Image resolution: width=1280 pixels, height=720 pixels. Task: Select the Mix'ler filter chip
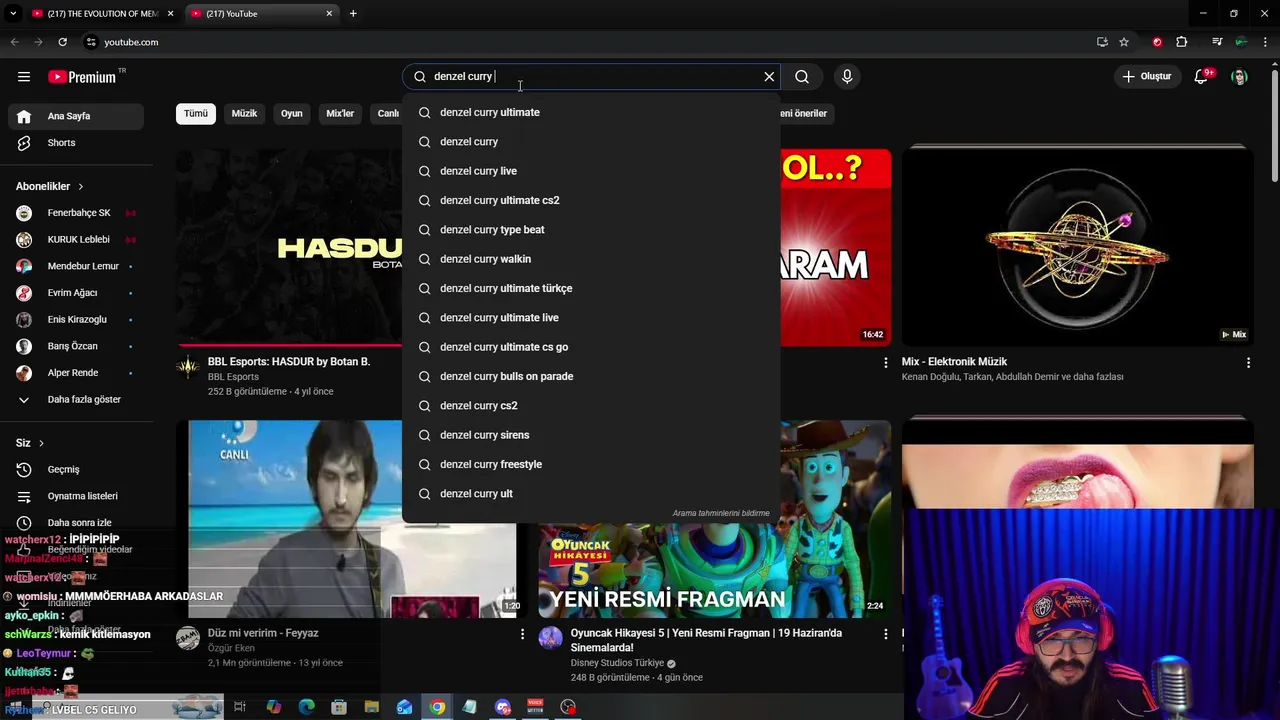click(340, 113)
